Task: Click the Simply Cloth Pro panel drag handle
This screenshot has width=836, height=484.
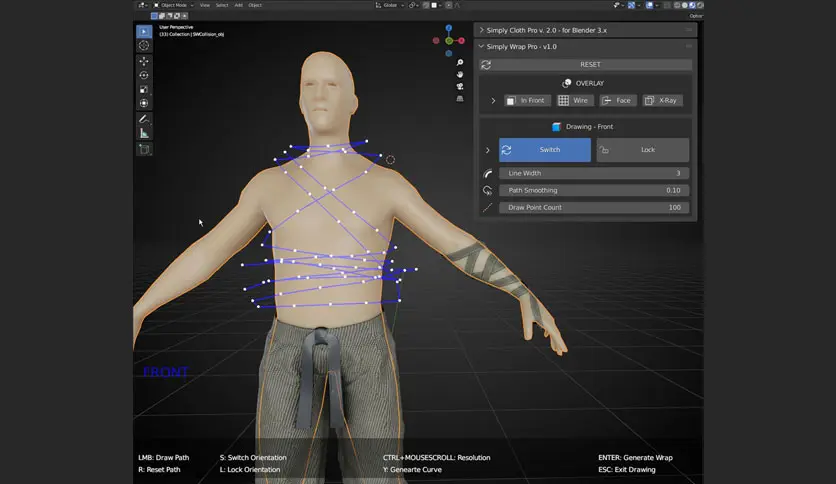Action: [689, 30]
